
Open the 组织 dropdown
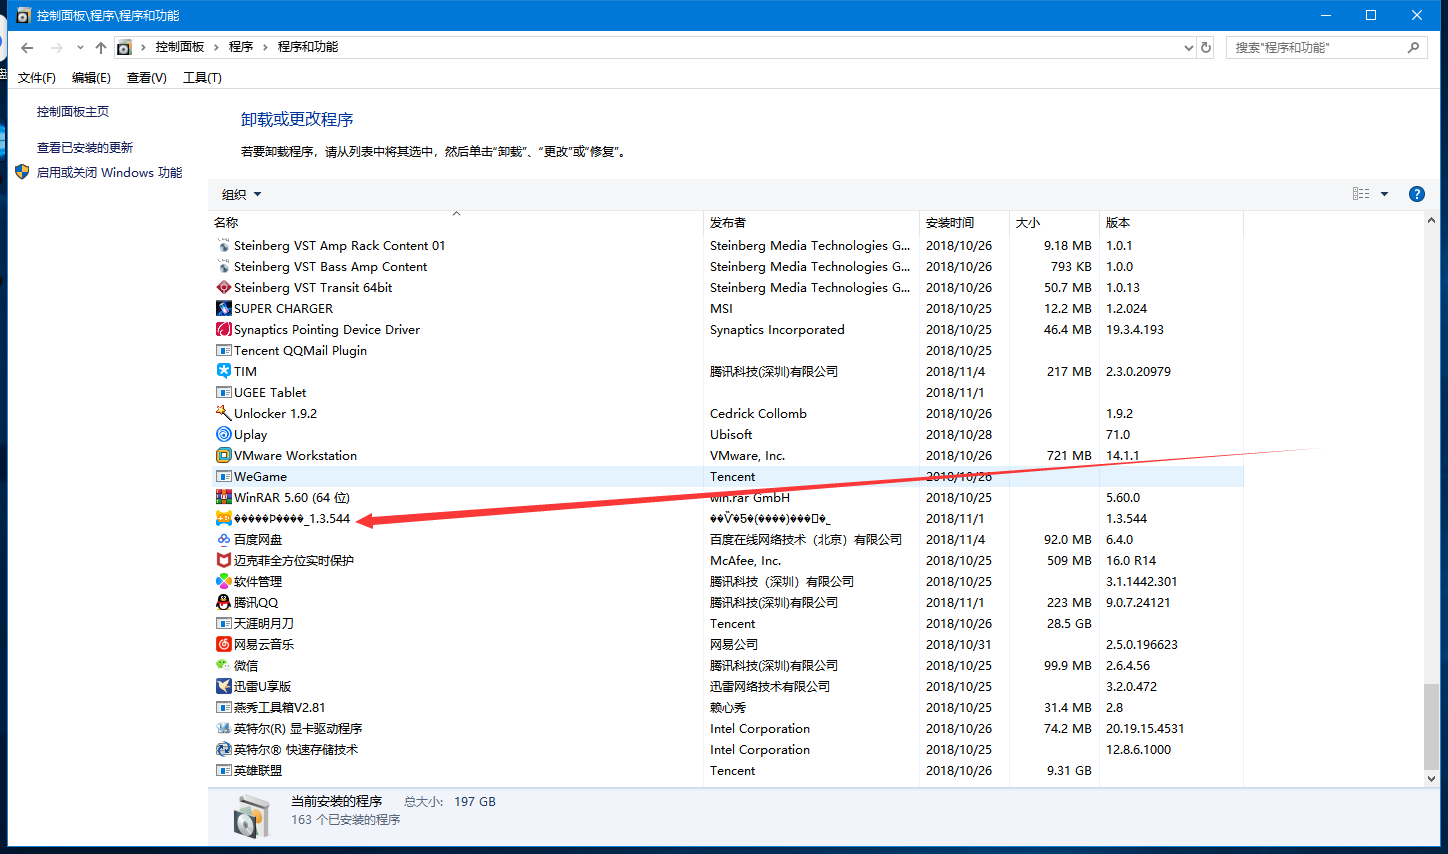point(241,194)
